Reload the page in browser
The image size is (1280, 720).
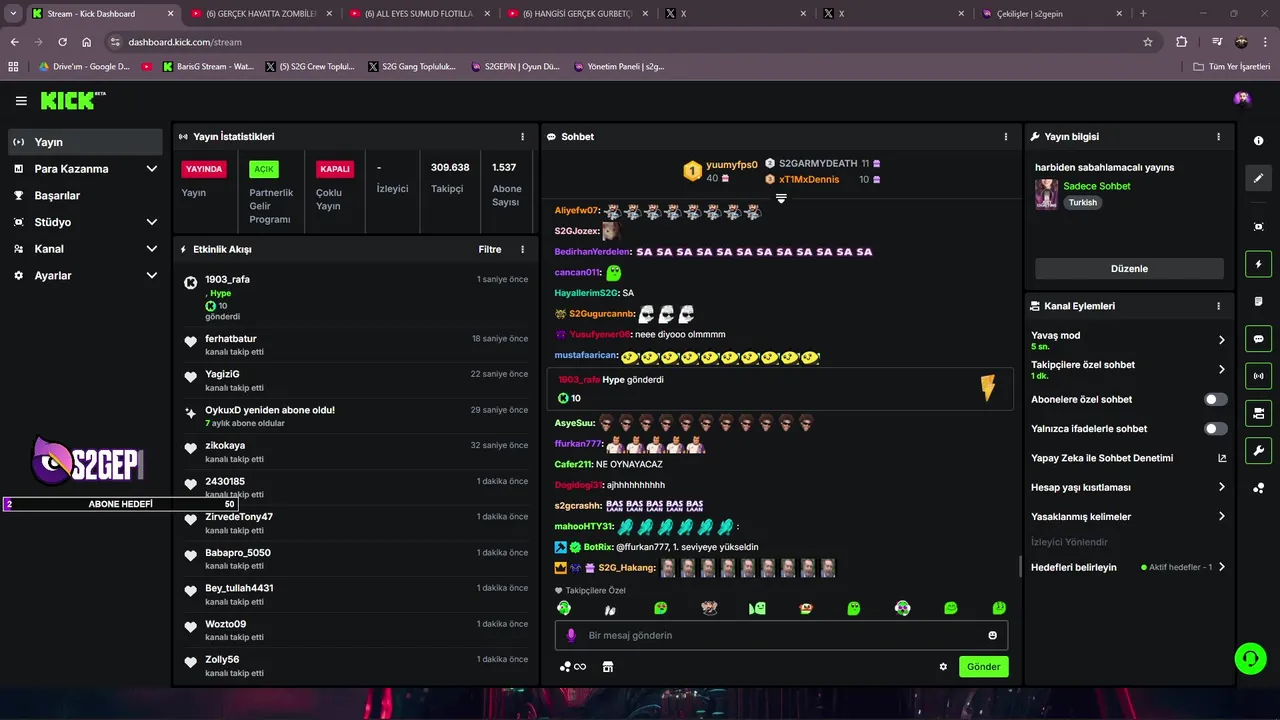(62, 42)
